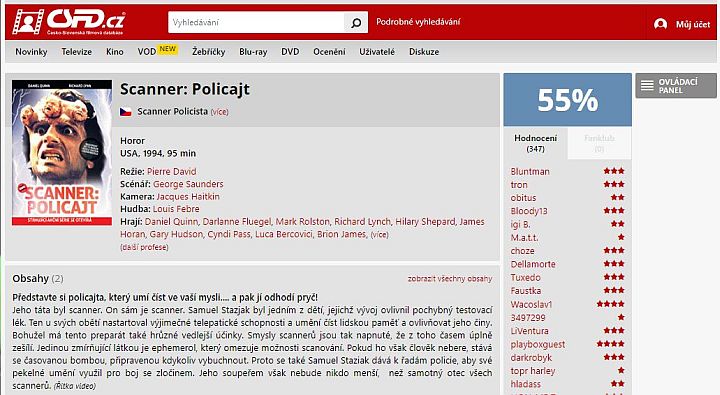The height and width of the screenshot is (395, 720).
Task: Click the ČSFD.cz logo
Action: 69,22
